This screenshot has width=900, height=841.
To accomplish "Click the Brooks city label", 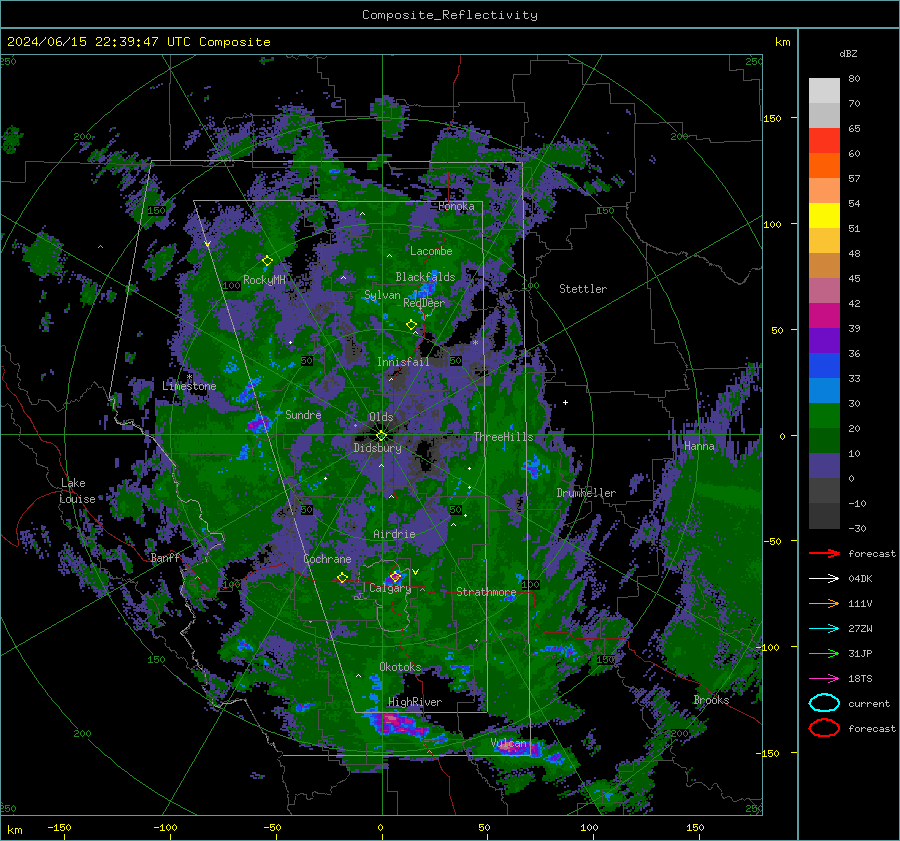I will click(x=711, y=700).
